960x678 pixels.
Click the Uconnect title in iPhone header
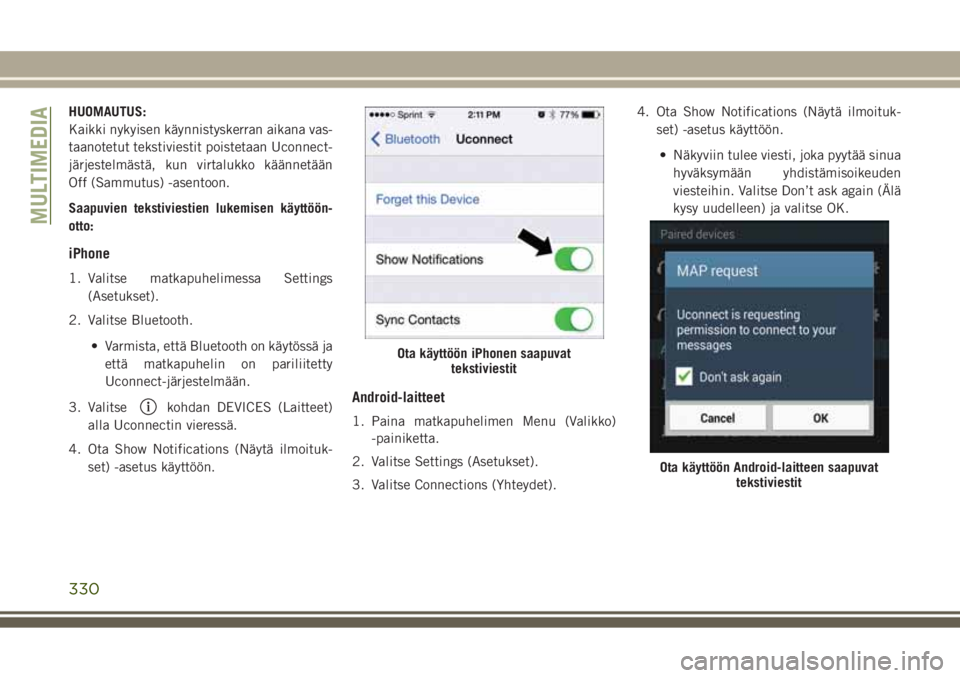[484, 139]
